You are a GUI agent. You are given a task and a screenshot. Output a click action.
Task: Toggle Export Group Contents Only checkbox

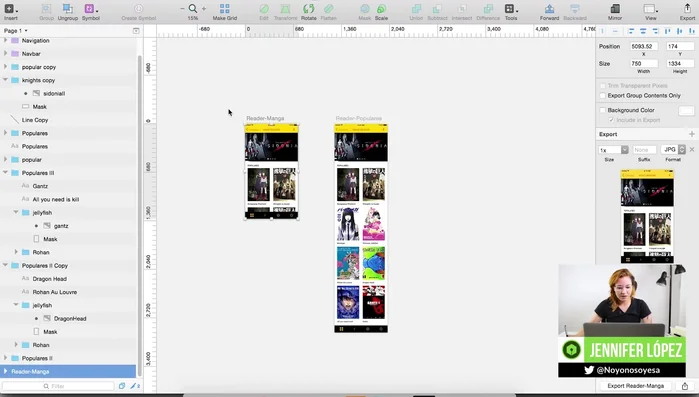click(603, 95)
